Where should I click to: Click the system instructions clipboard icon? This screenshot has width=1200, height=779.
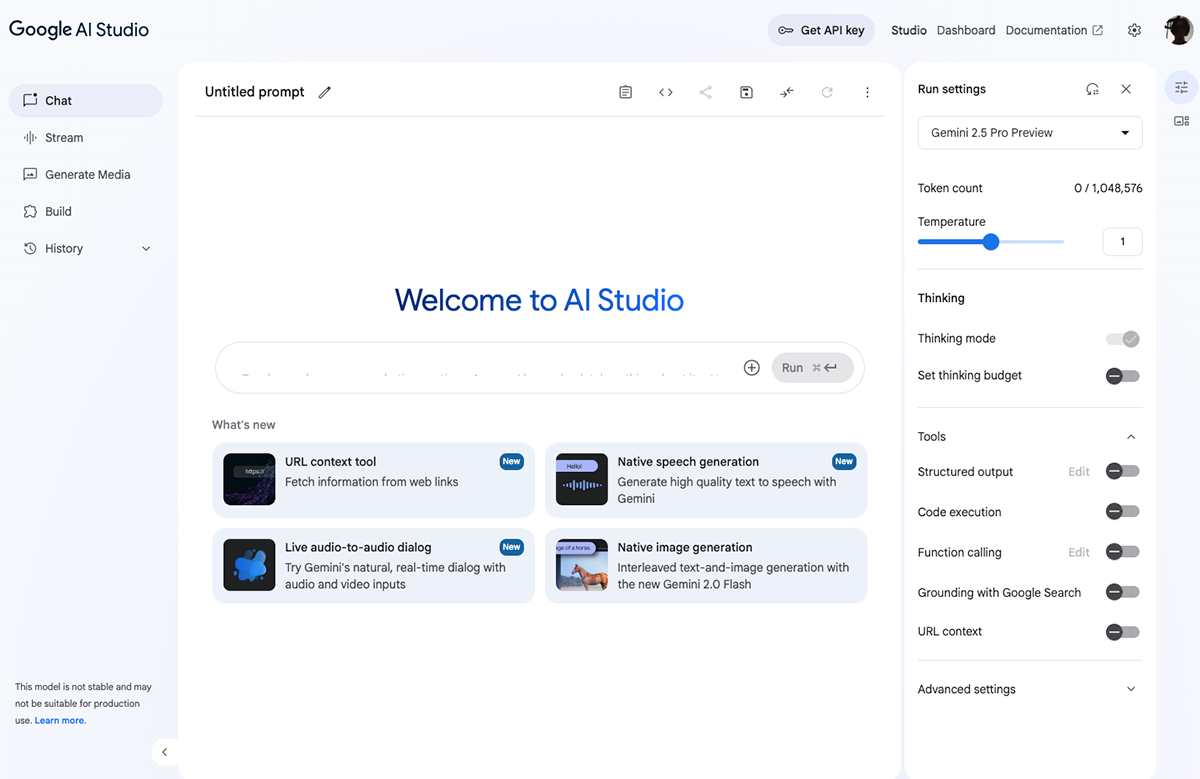pos(625,92)
